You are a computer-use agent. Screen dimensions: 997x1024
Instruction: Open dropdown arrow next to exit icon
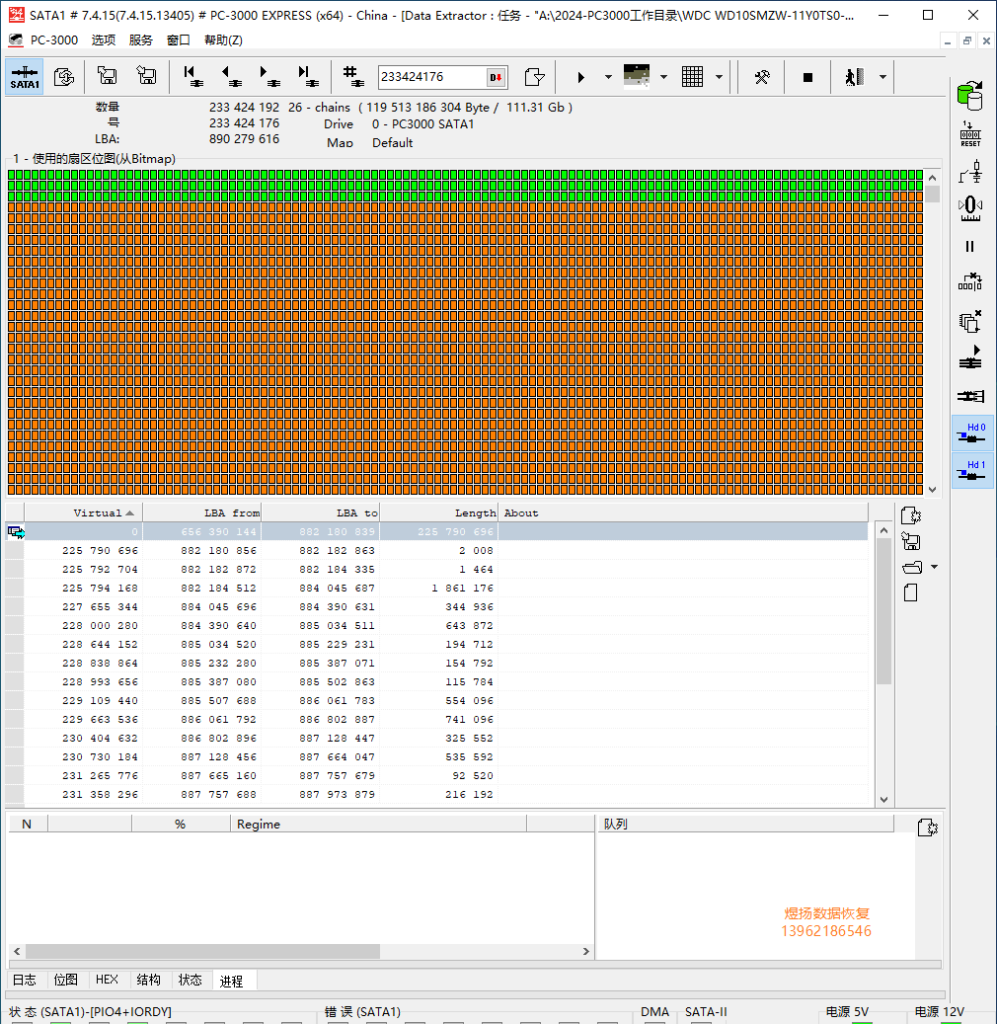[882, 77]
